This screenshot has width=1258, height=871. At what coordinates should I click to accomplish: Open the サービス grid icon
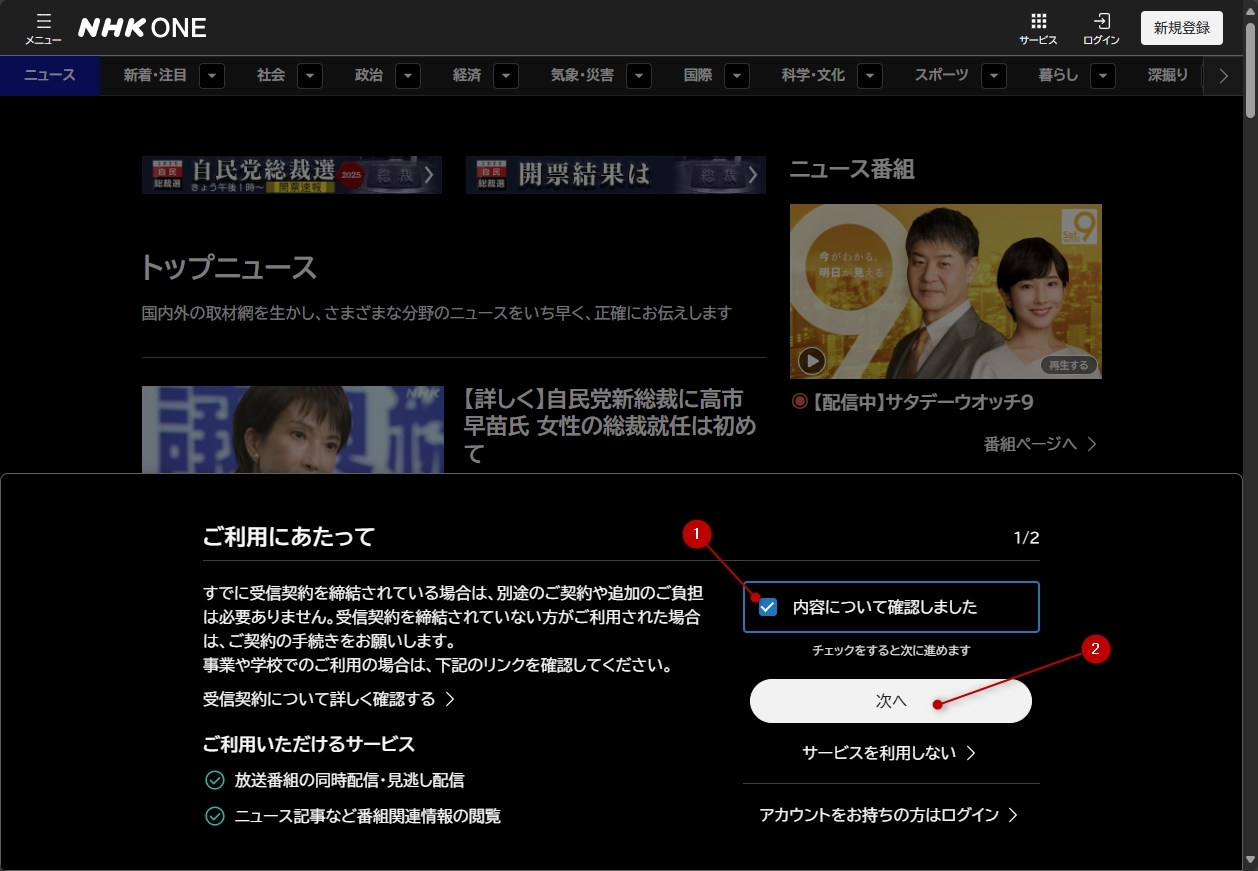[x=1038, y=28]
